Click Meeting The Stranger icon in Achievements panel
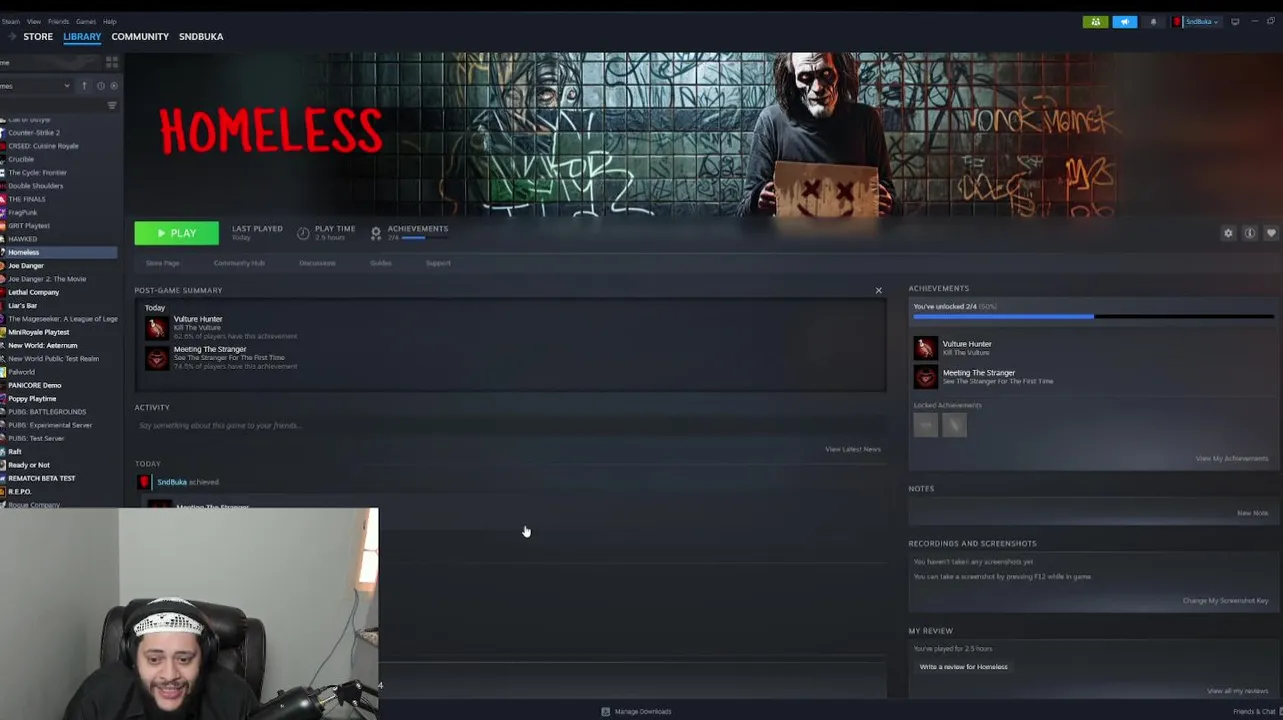This screenshot has height=720, width=1283. 925,377
